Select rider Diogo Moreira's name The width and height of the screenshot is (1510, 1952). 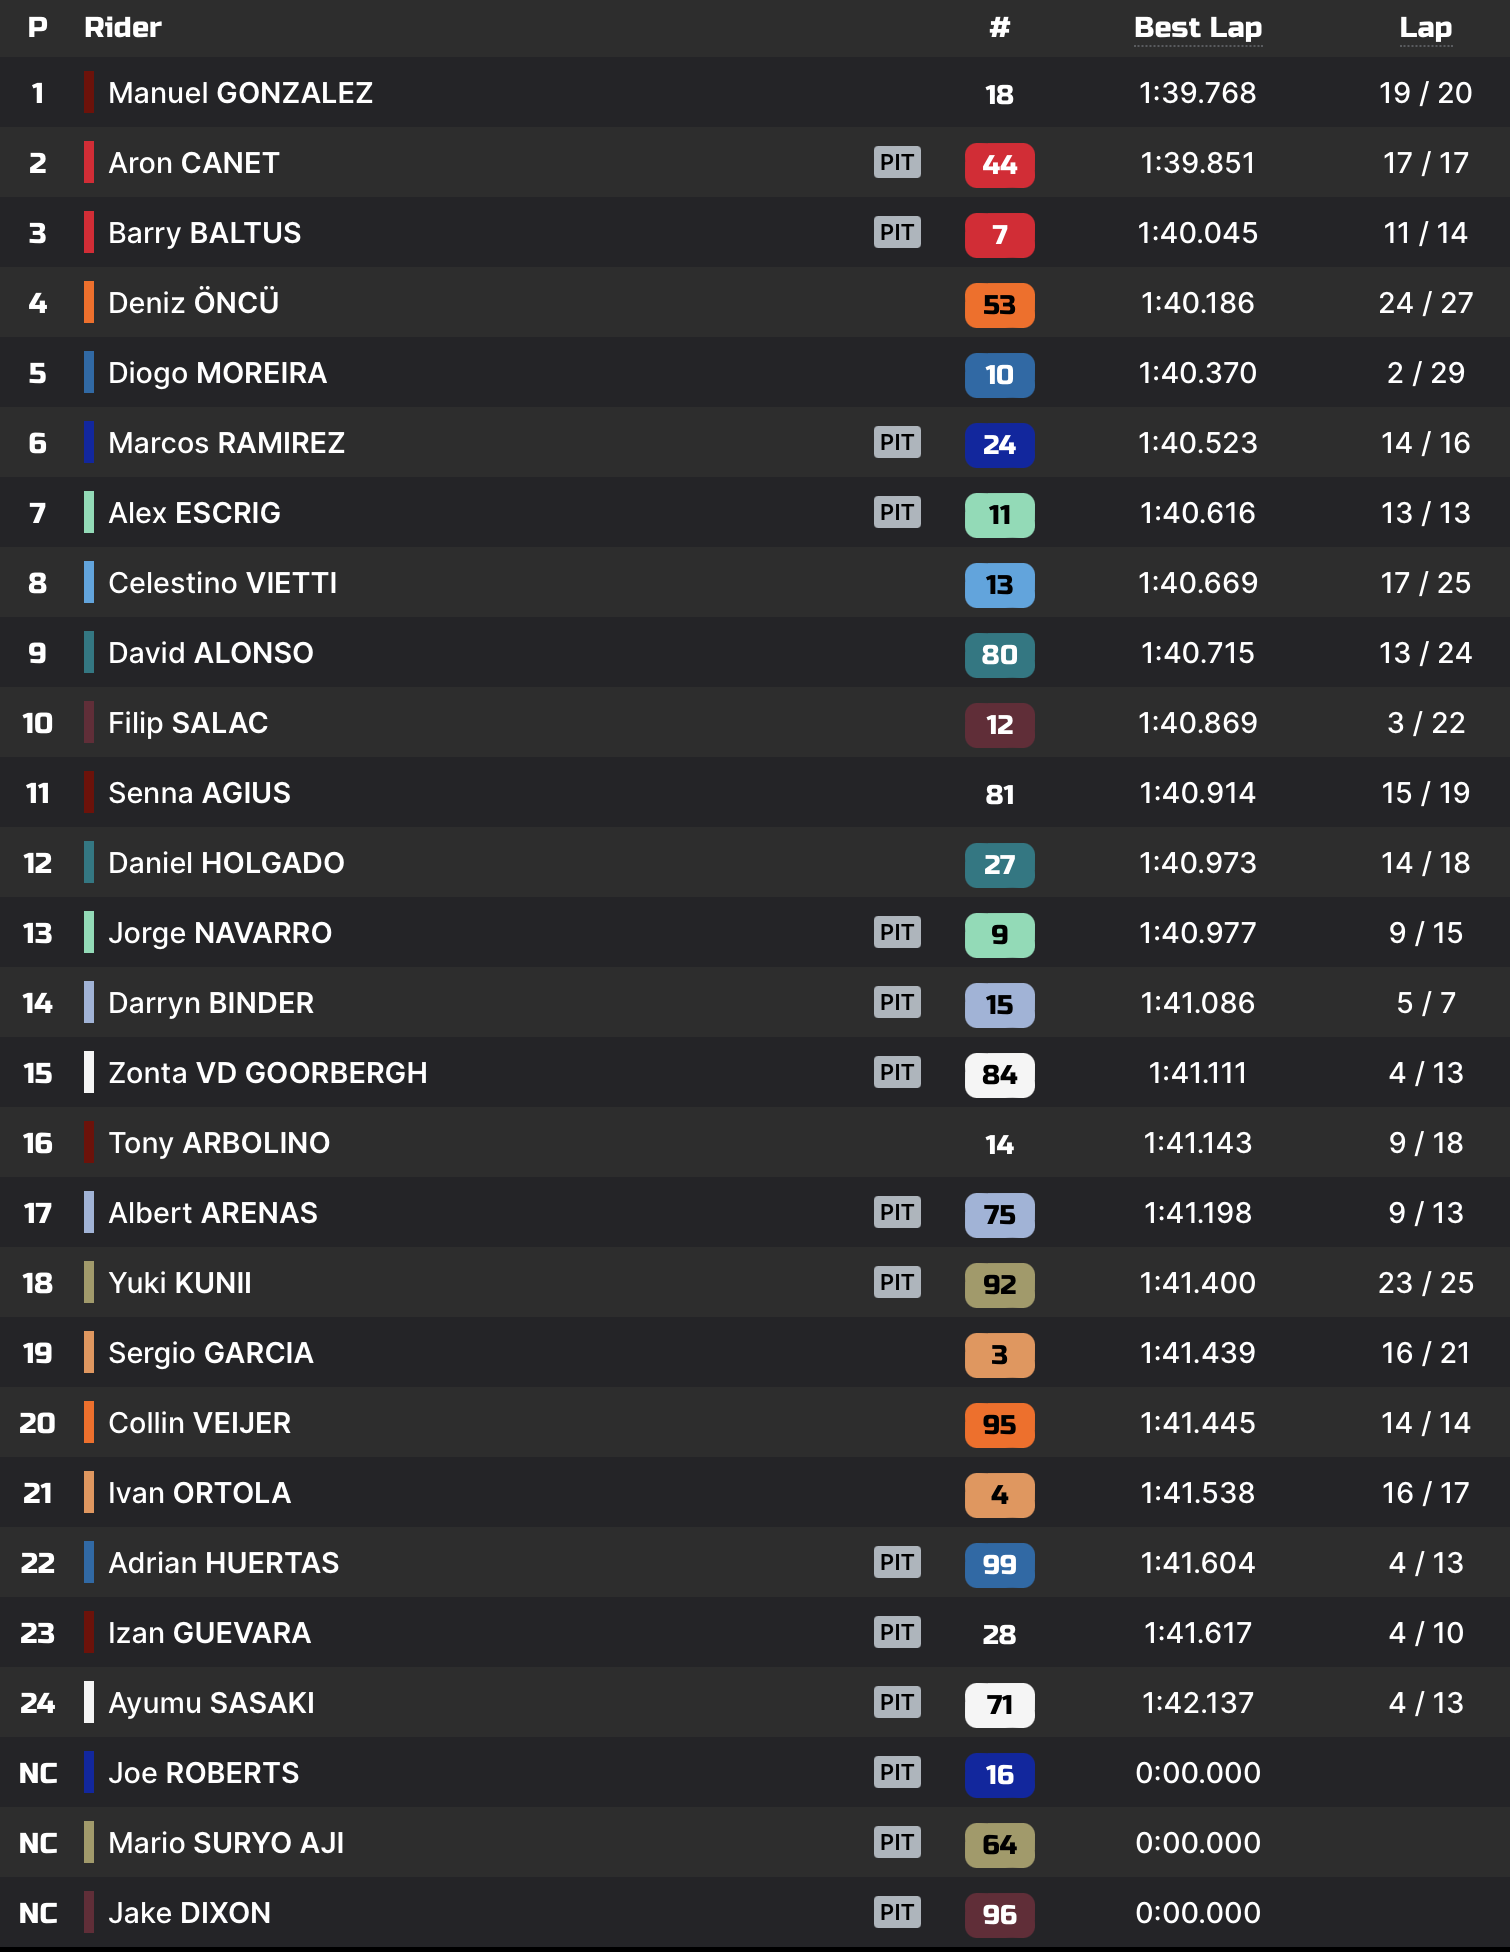coord(217,373)
